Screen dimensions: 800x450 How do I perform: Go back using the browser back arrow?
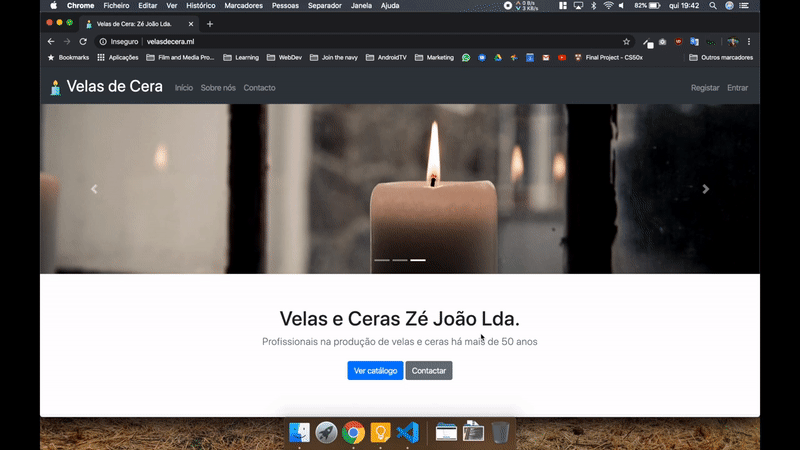(x=51, y=42)
